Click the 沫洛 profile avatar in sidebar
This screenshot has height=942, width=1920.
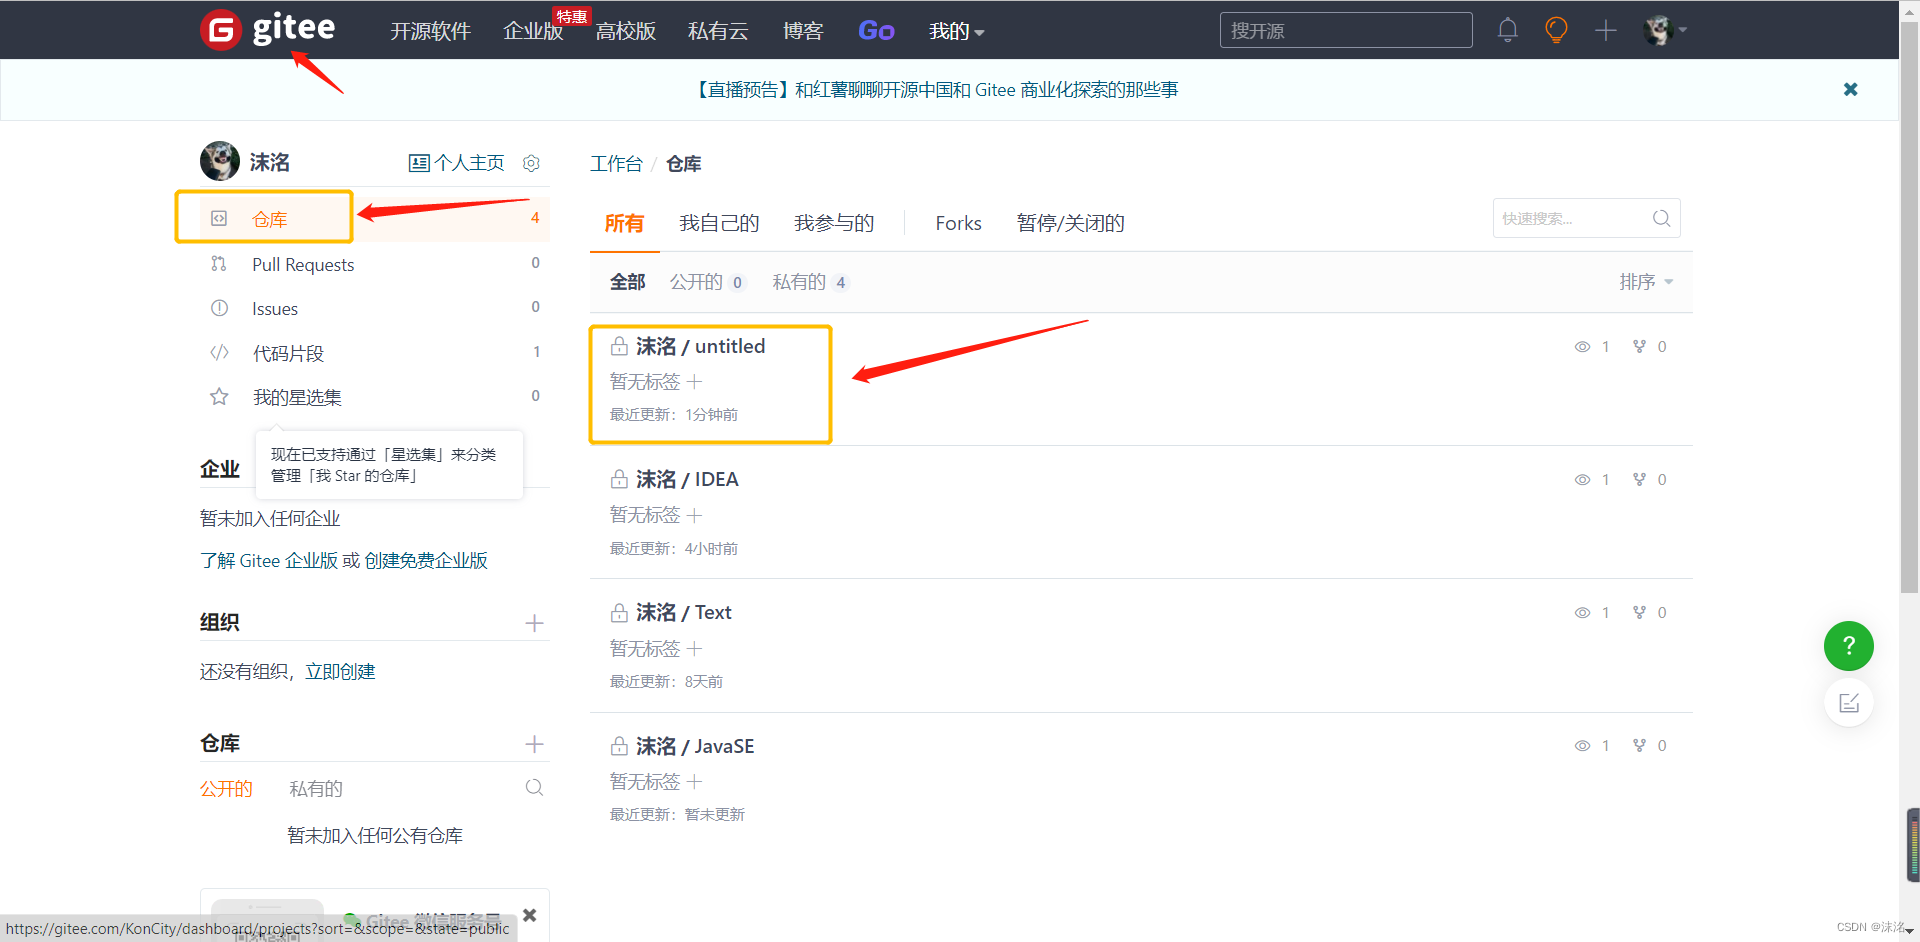click(220, 161)
